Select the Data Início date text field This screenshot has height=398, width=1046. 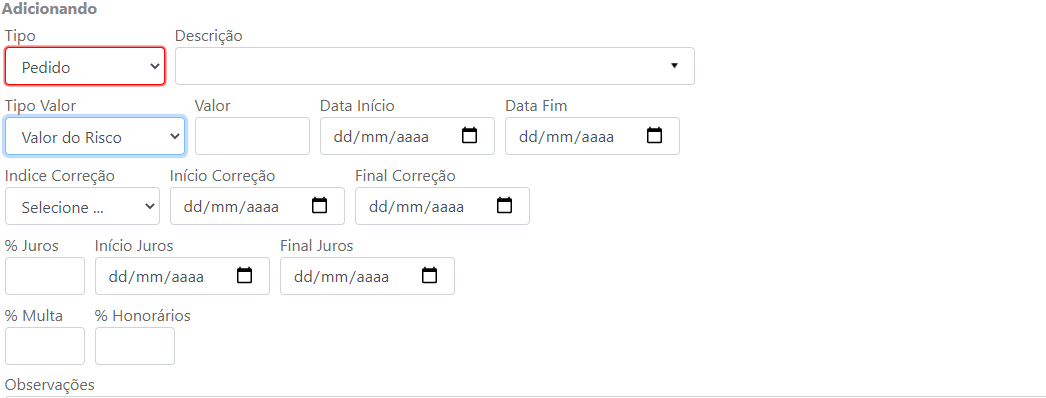381,137
